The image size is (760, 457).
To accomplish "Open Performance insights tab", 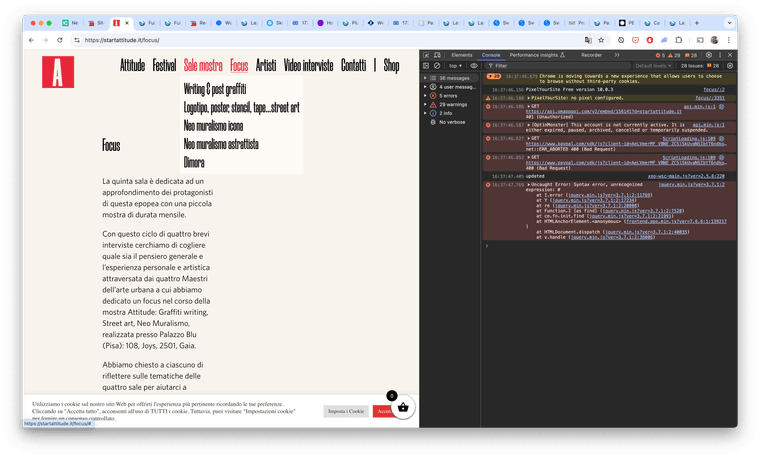I will click(x=537, y=55).
